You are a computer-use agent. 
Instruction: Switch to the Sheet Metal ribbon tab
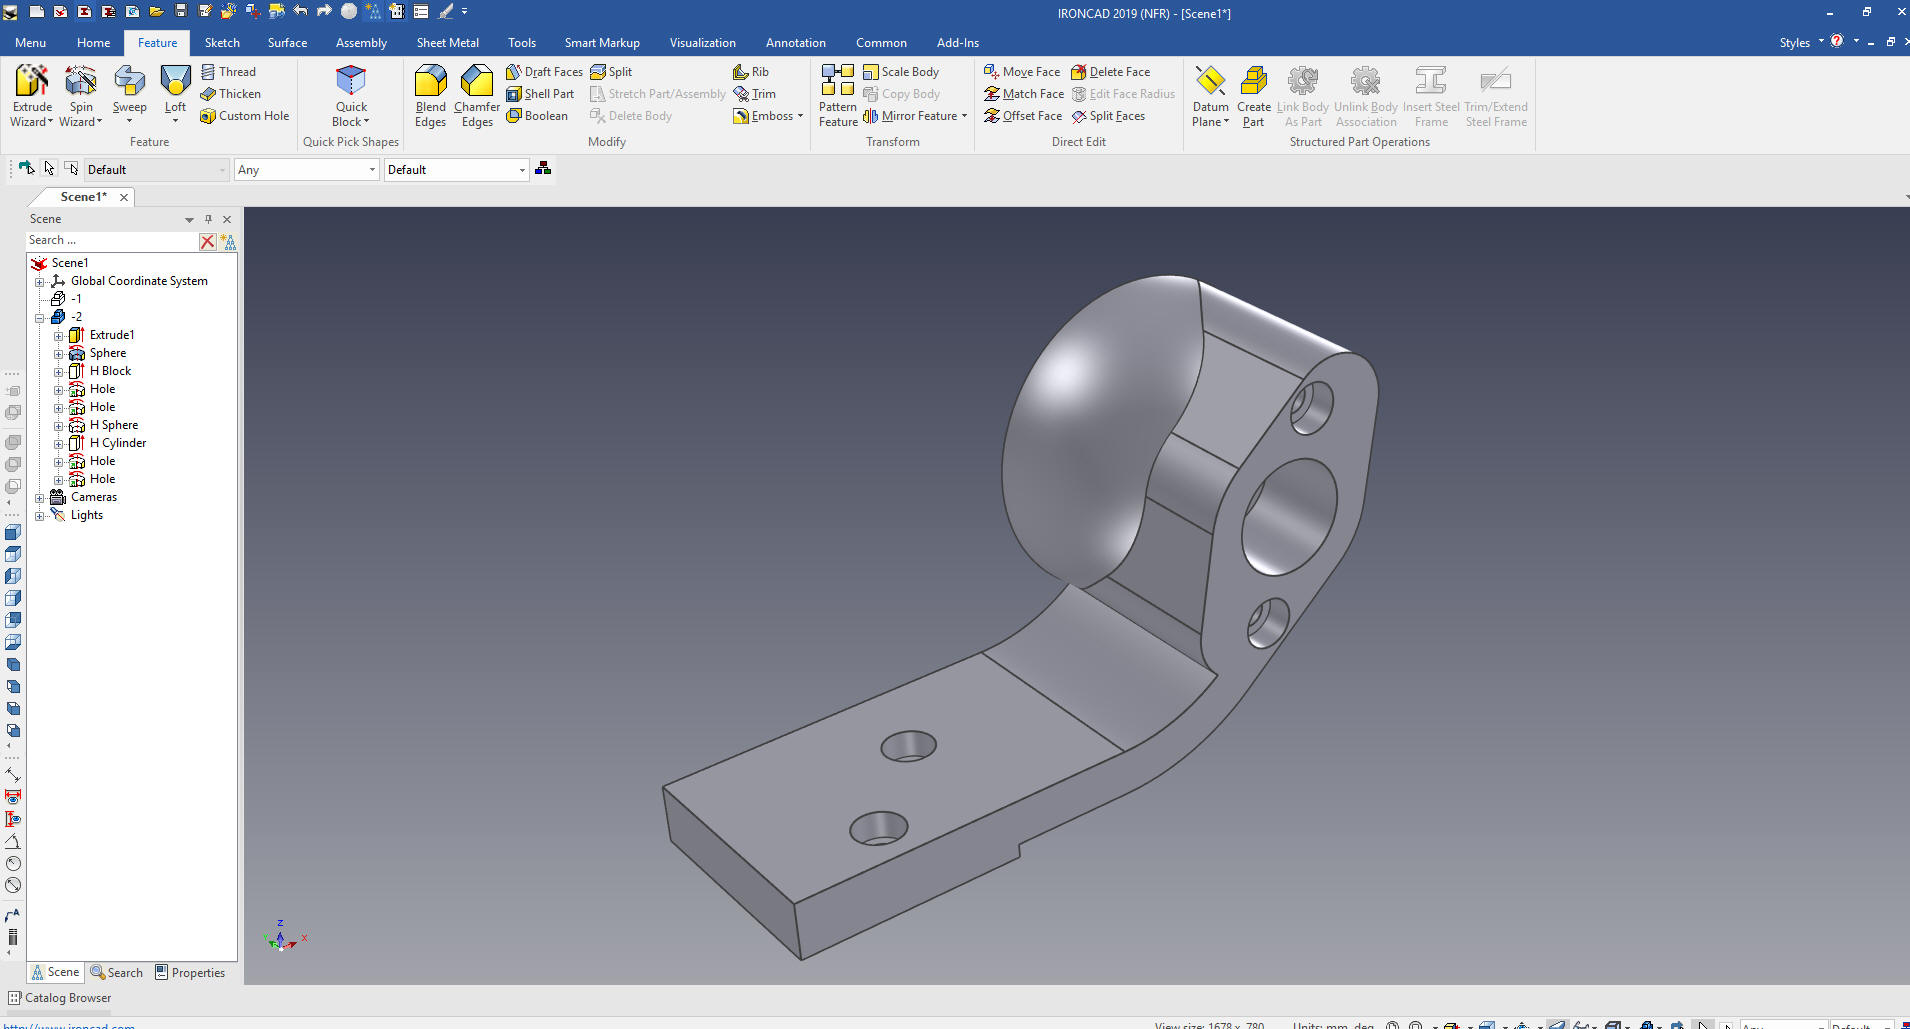coord(447,43)
